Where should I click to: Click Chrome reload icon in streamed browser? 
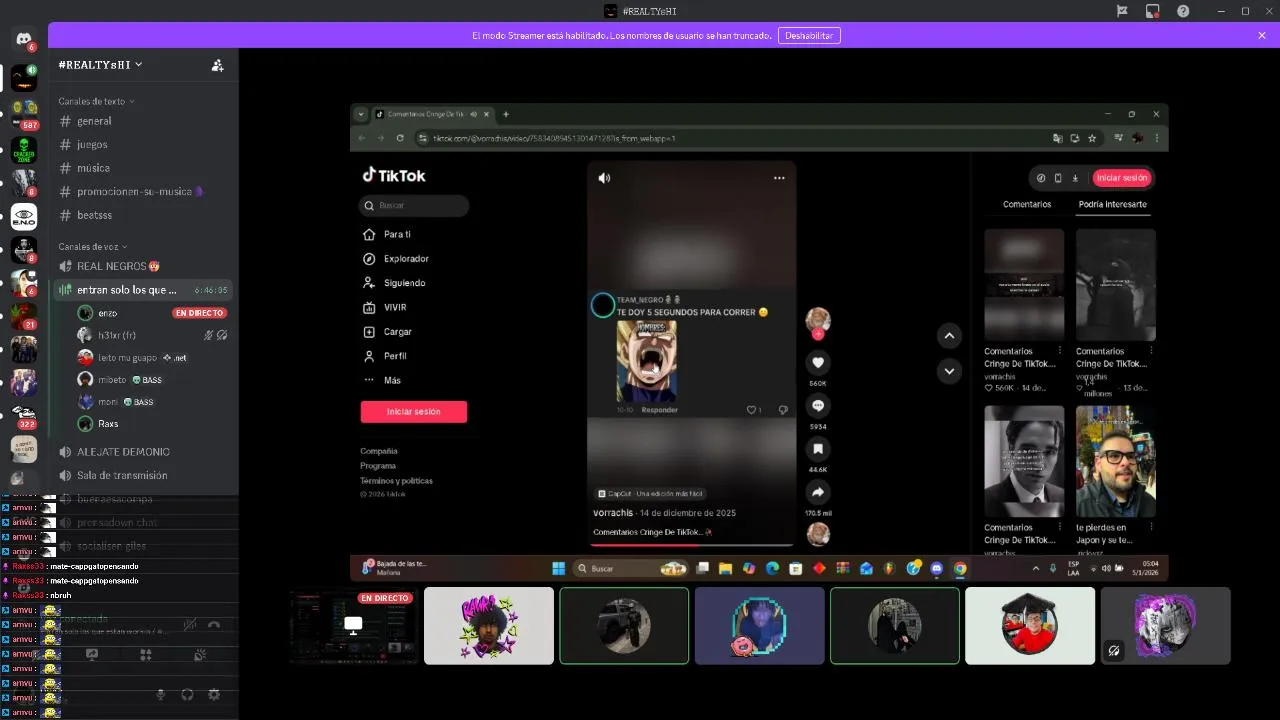400,138
